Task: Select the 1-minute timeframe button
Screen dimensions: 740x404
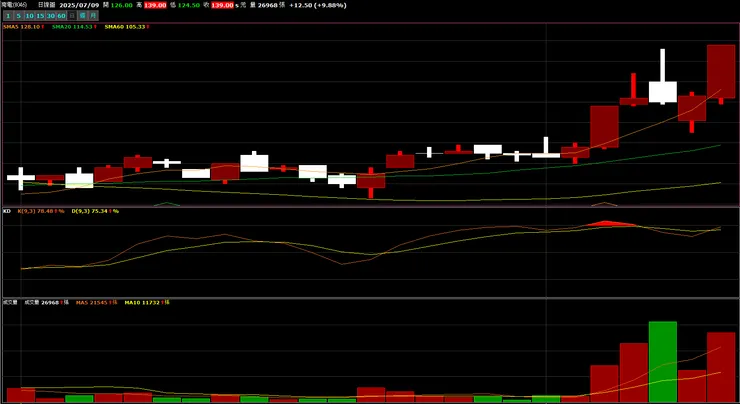Action: 8,16
